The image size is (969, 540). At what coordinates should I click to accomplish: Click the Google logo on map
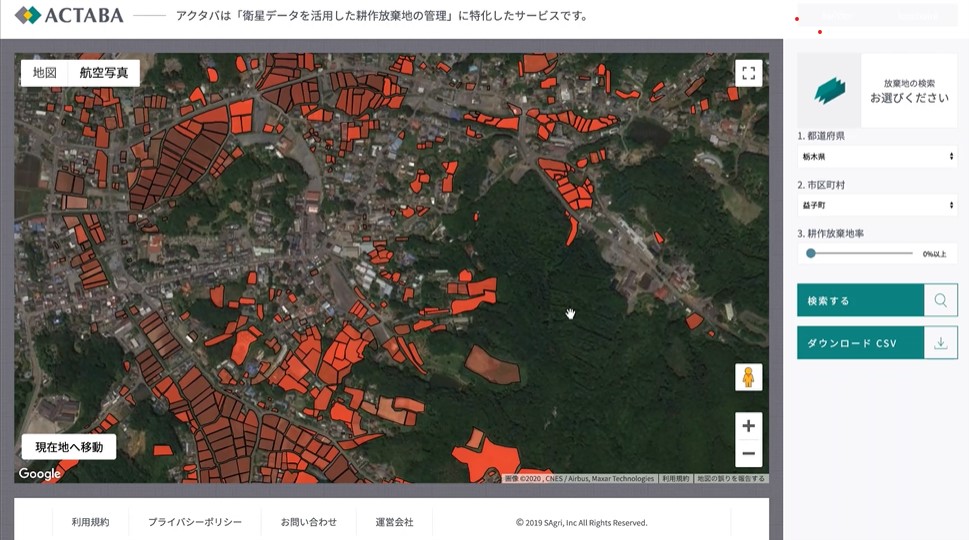(x=40, y=473)
